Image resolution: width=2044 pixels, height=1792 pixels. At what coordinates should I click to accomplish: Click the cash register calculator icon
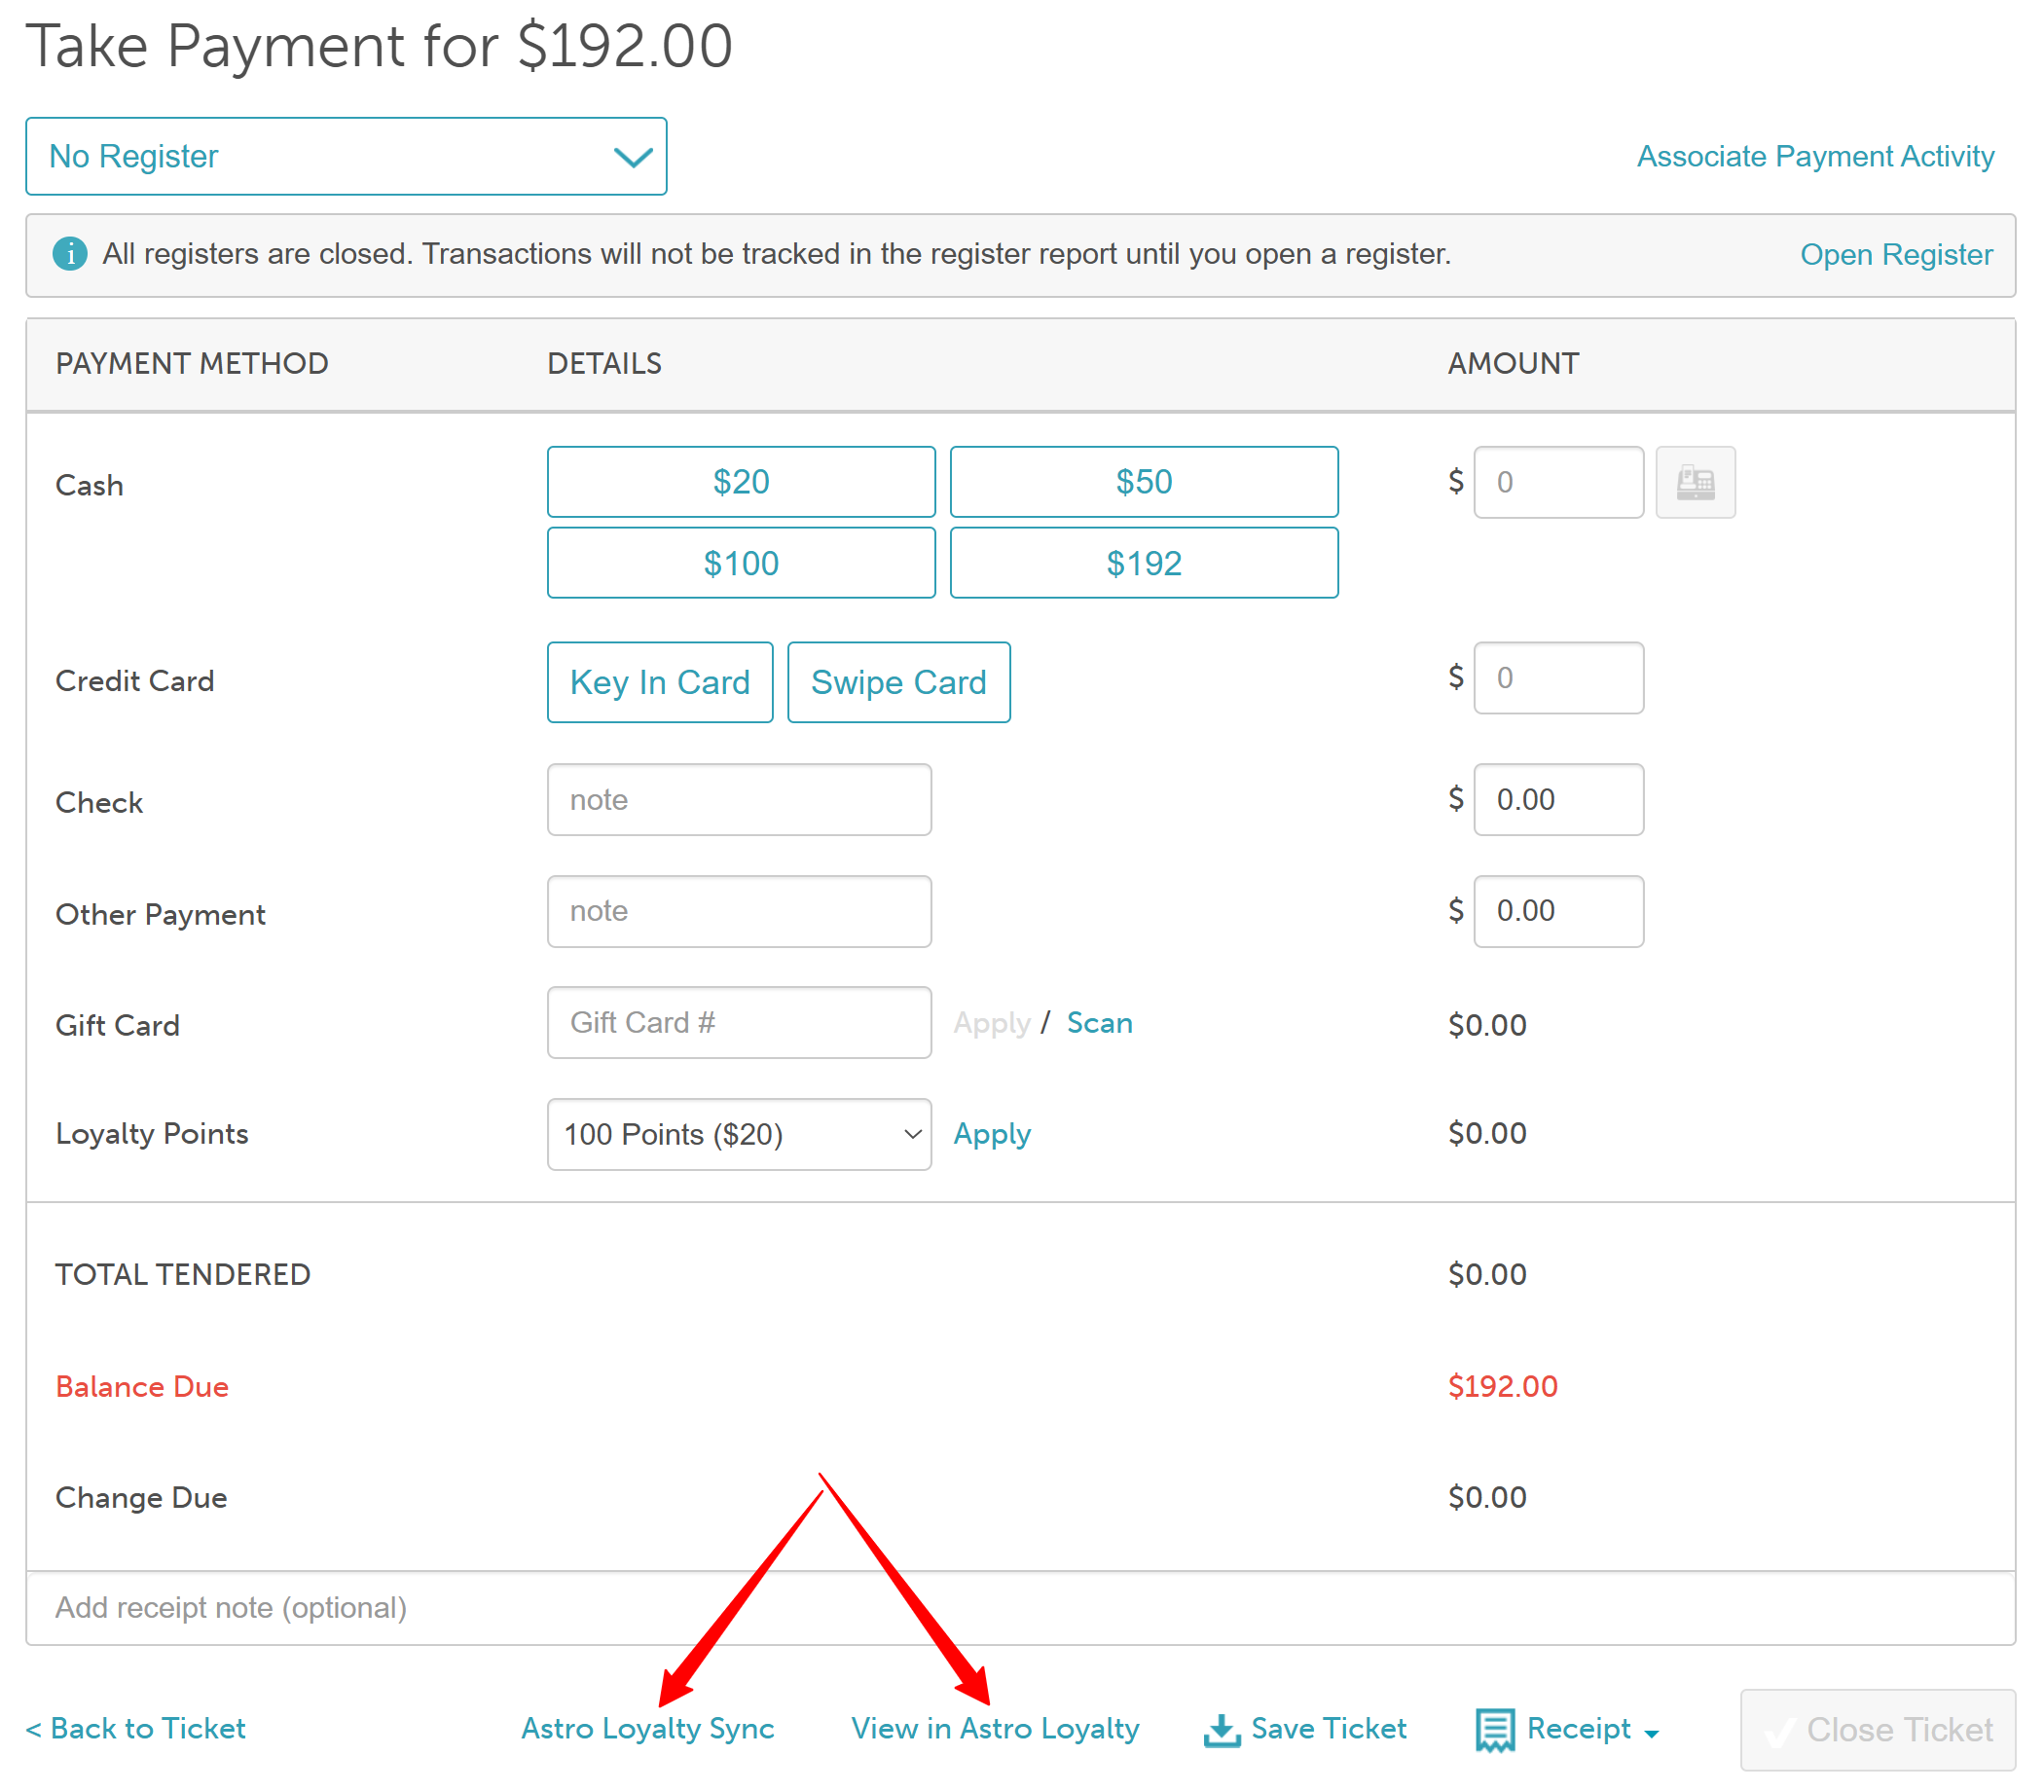point(1694,482)
